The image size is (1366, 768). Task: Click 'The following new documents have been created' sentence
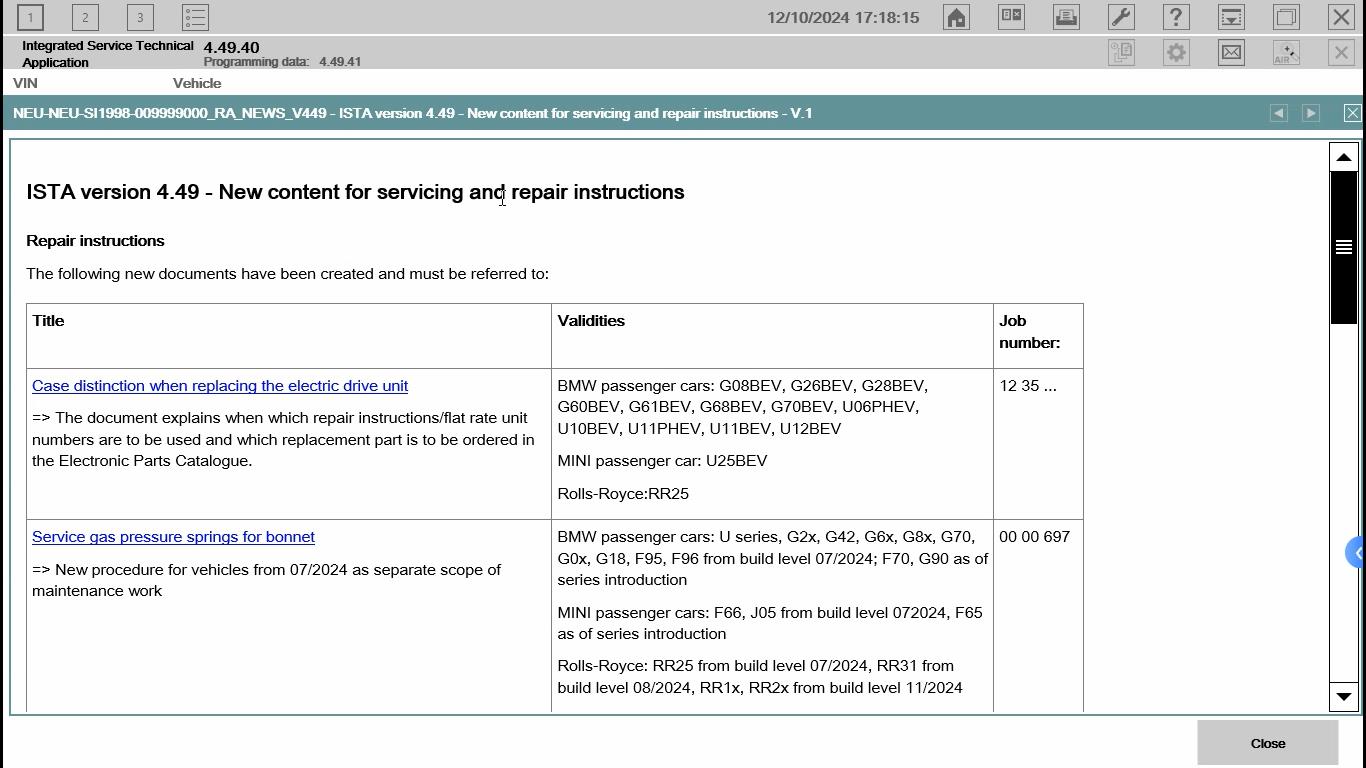287,274
